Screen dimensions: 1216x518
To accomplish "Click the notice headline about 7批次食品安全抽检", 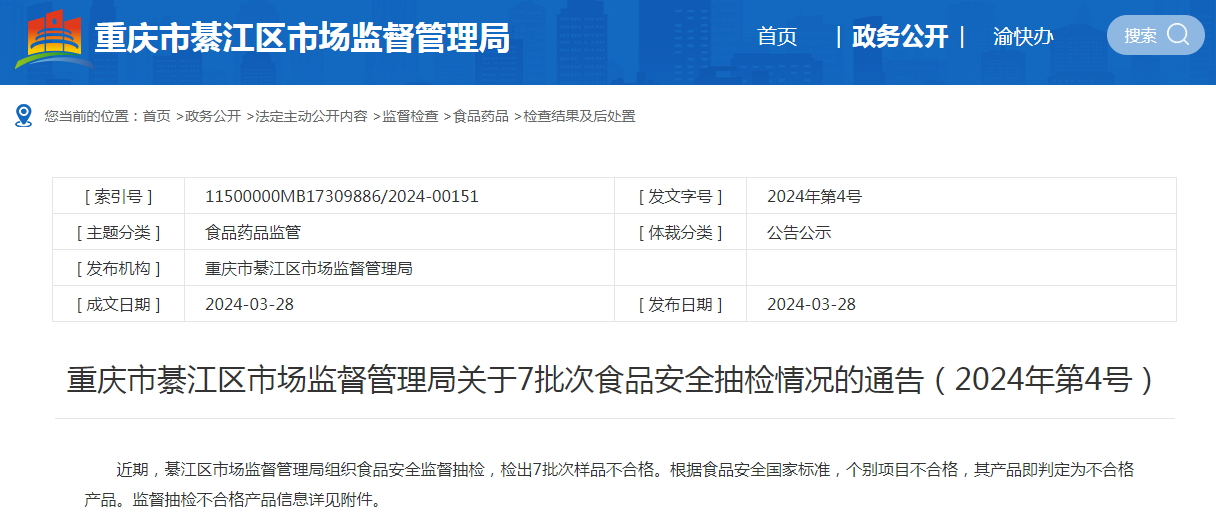I will 610,380.
